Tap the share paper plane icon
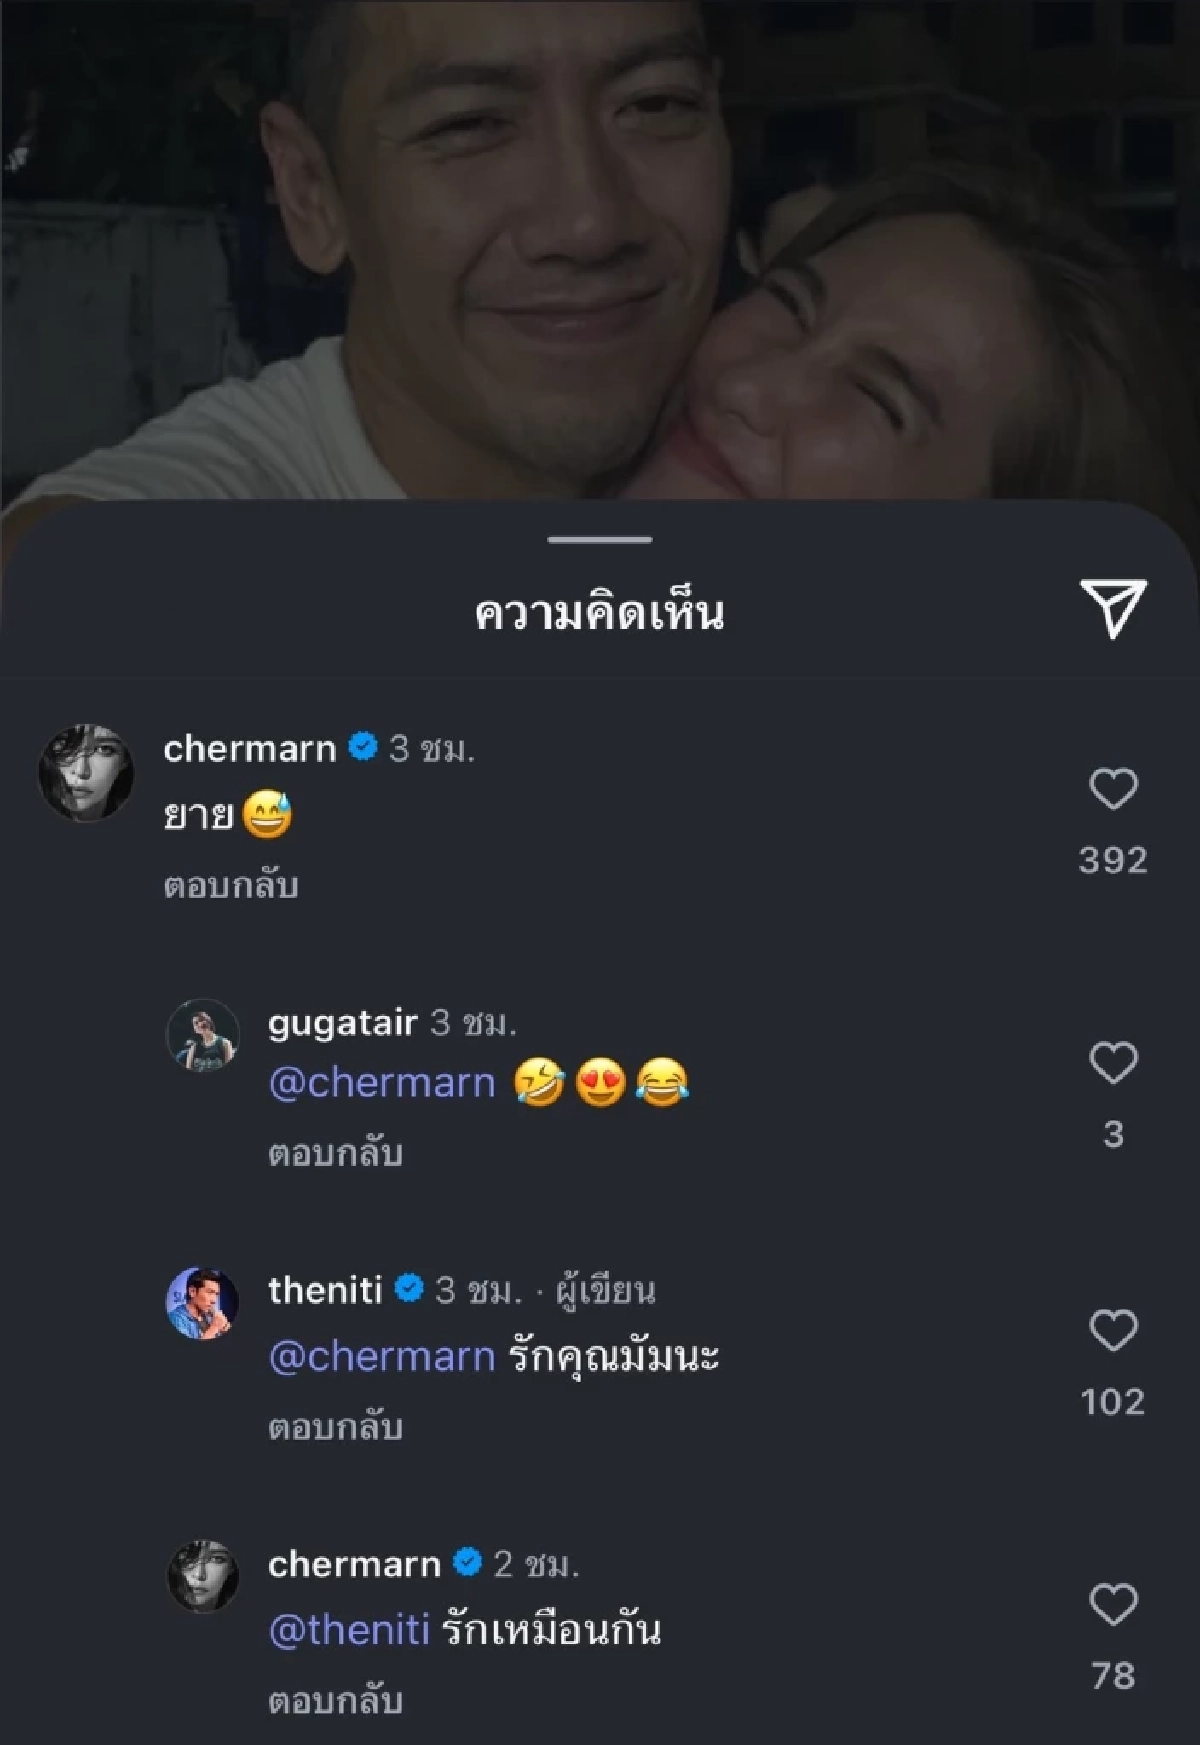The image size is (1200, 1745). coord(1113,609)
